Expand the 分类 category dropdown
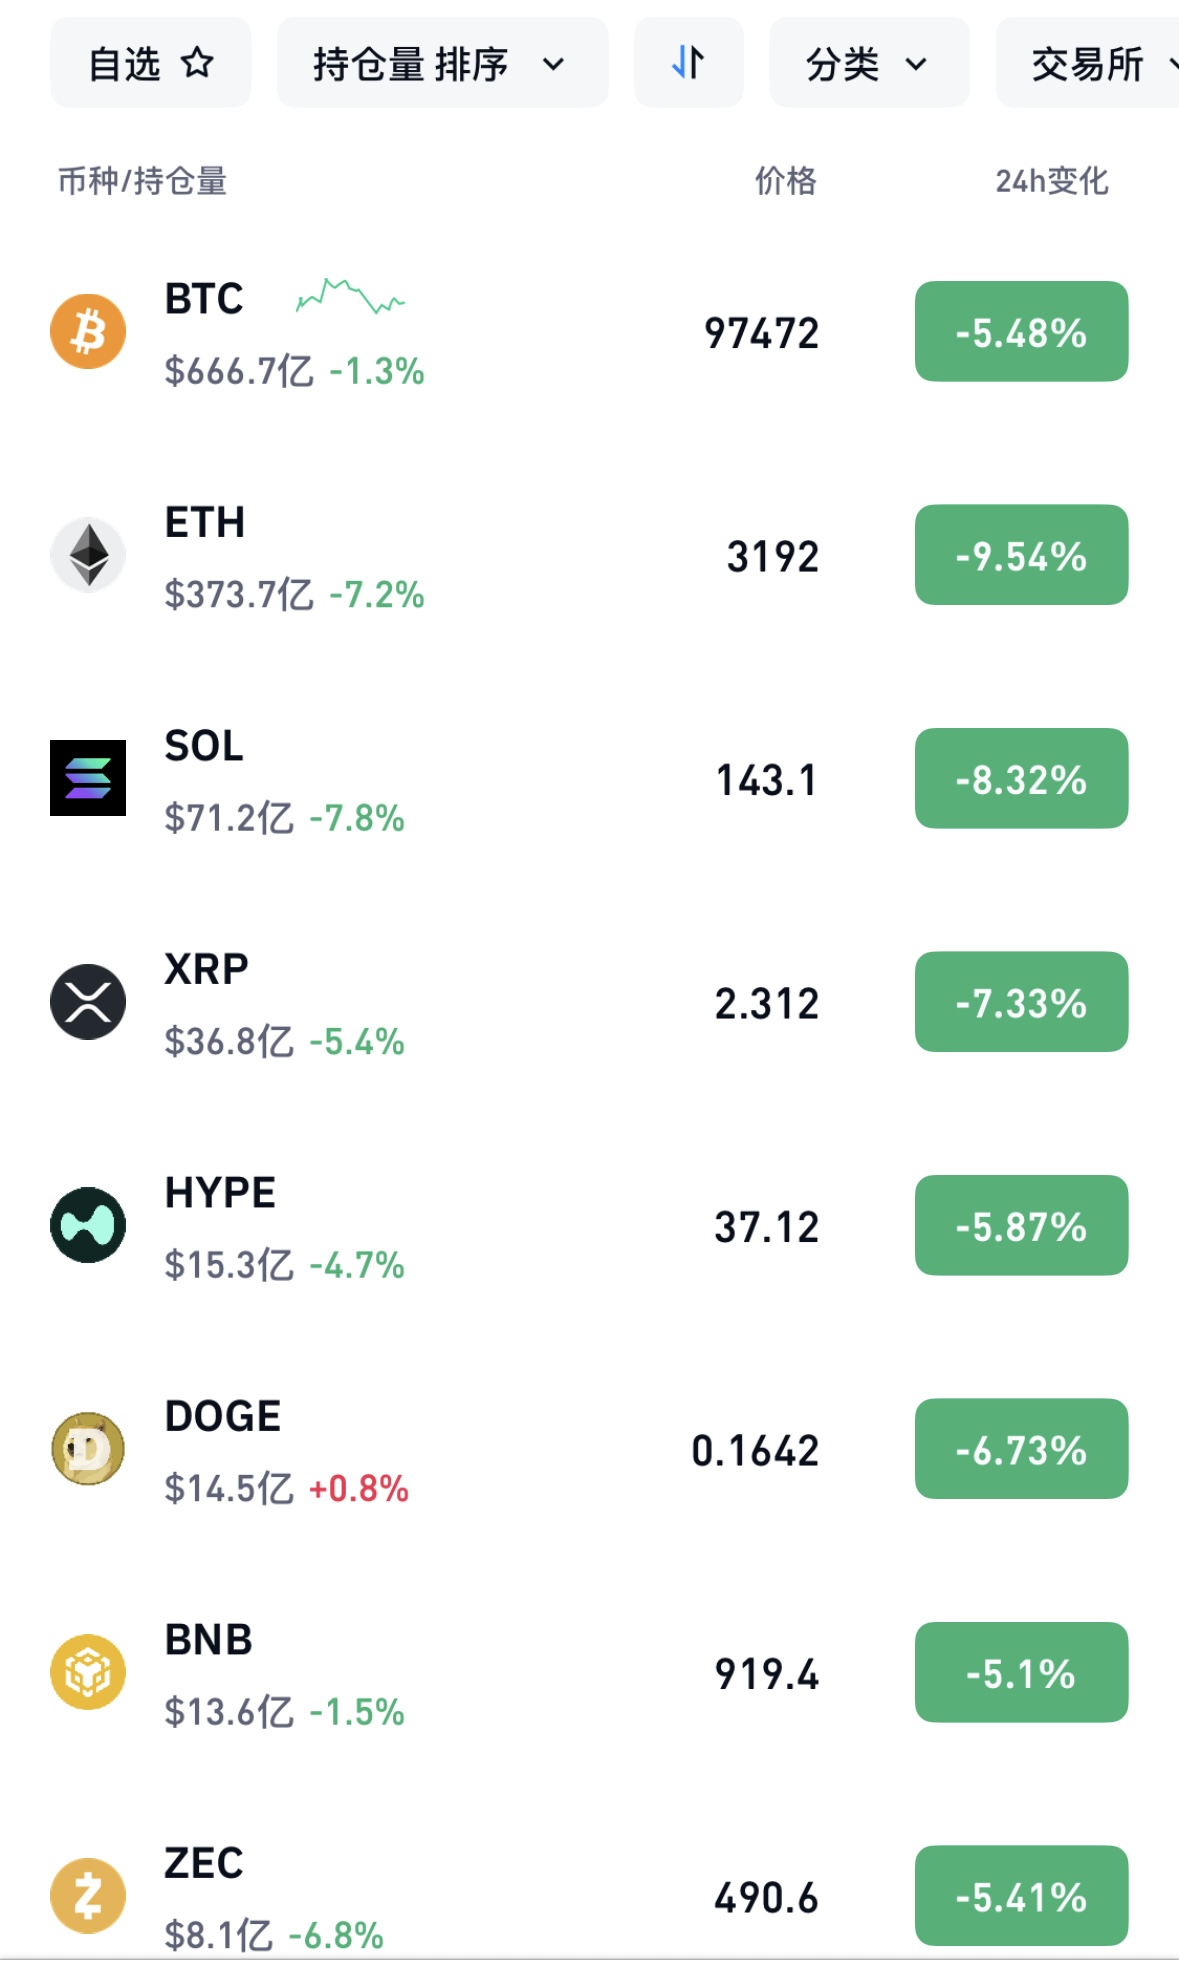The image size is (1179, 1966). click(868, 63)
